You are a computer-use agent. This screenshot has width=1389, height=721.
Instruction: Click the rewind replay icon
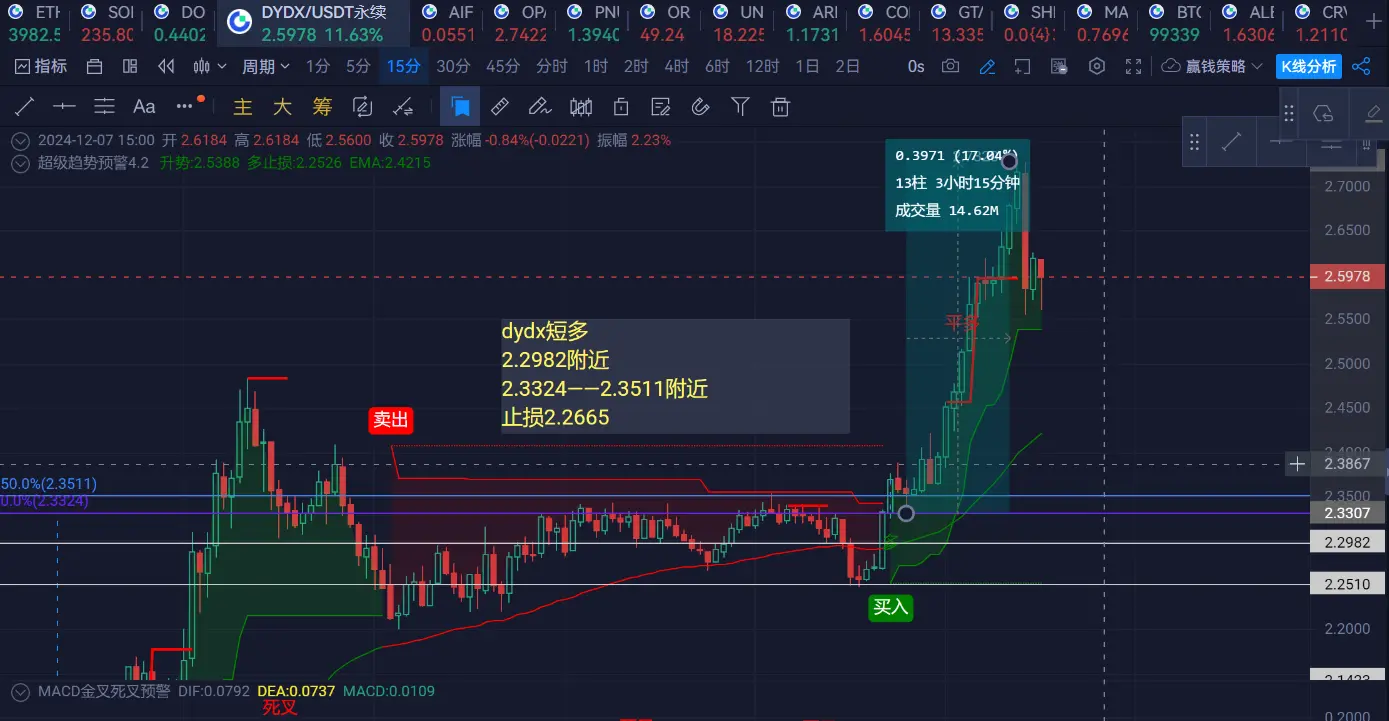166,67
